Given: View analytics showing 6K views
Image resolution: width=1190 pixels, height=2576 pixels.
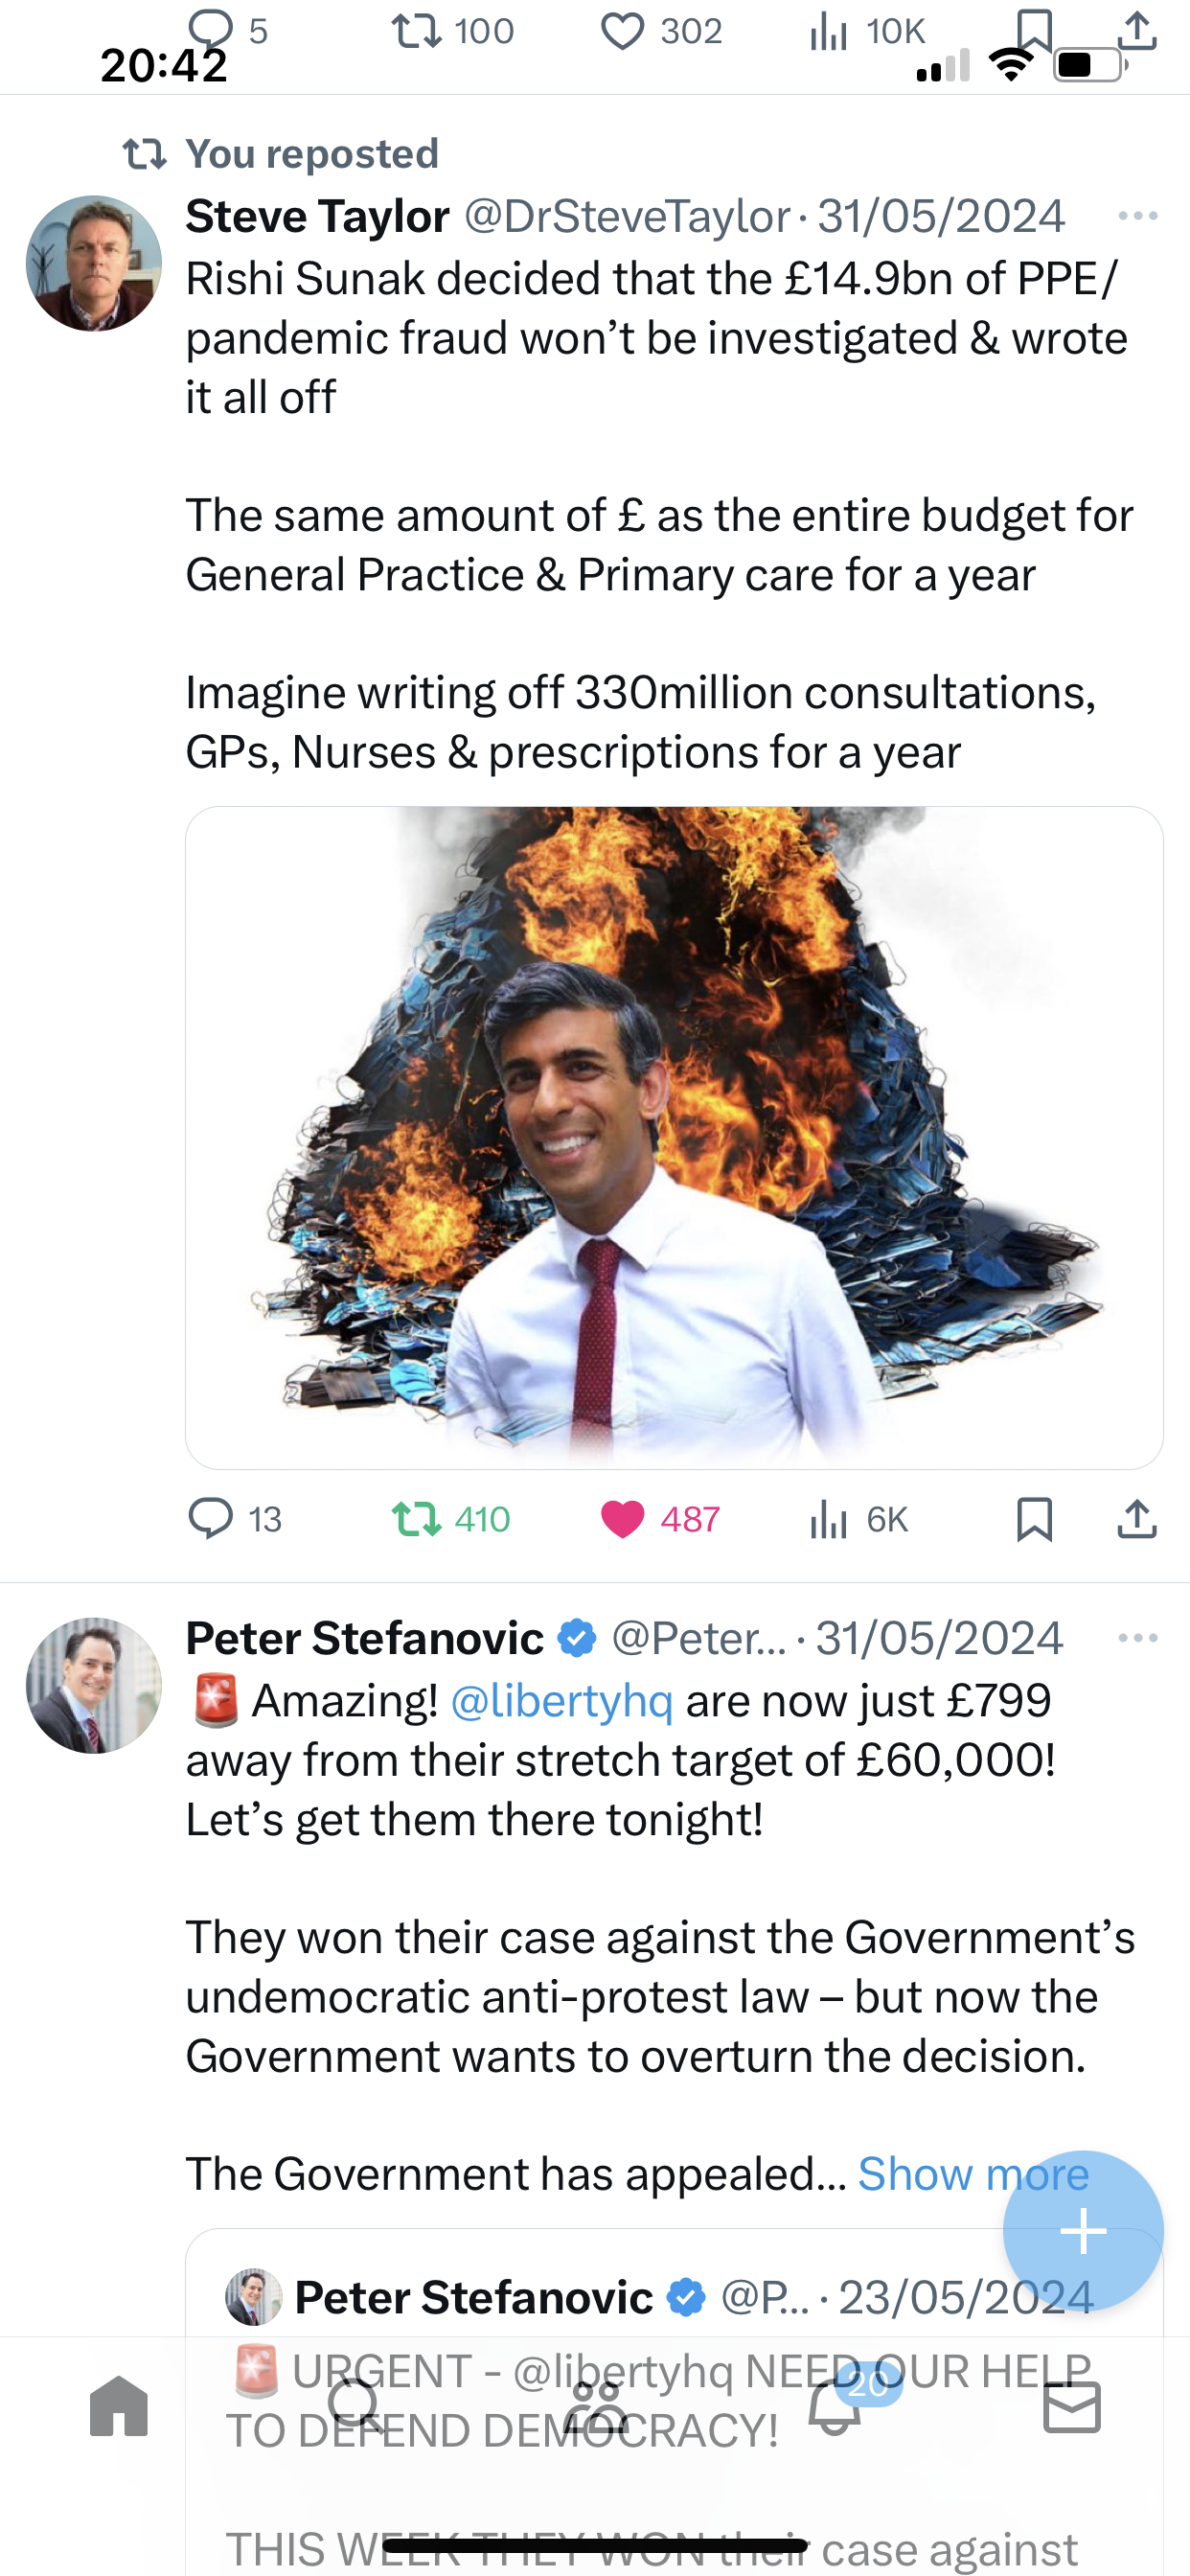Looking at the screenshot, I should [858, 1519].
